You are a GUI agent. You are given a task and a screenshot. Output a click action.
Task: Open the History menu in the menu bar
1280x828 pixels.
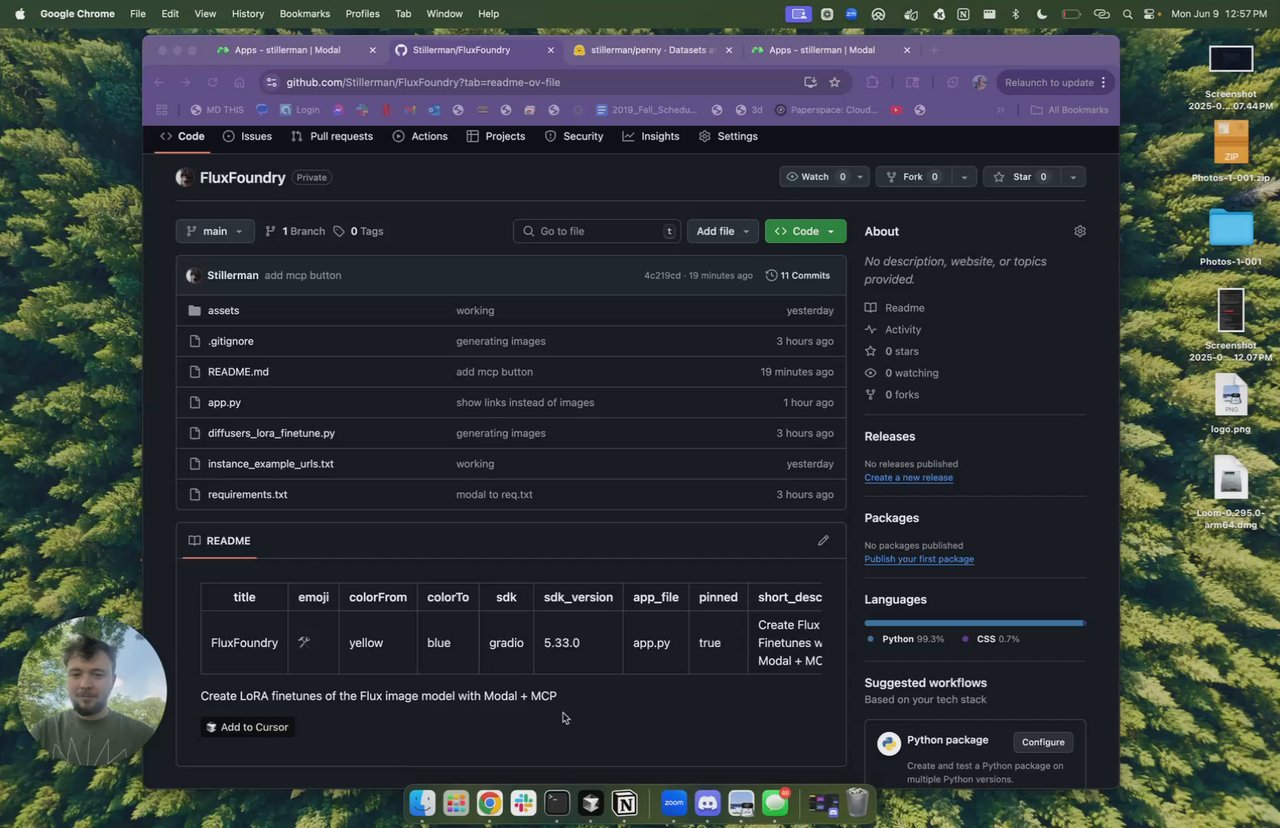248,14
